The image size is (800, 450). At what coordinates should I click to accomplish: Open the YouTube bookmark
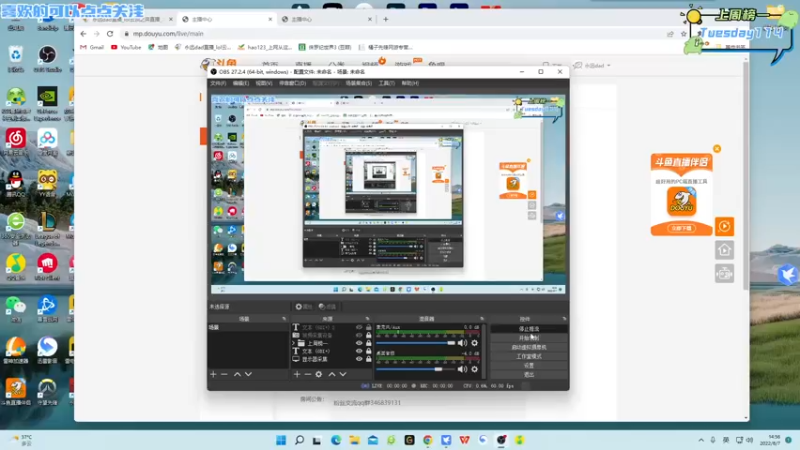pos(126,47)
